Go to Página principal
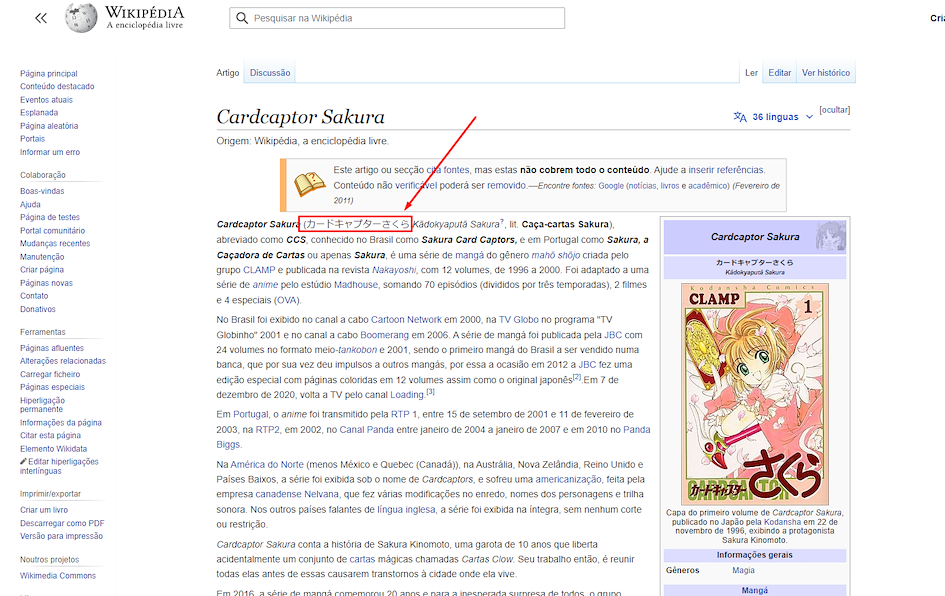 (49, 74)
